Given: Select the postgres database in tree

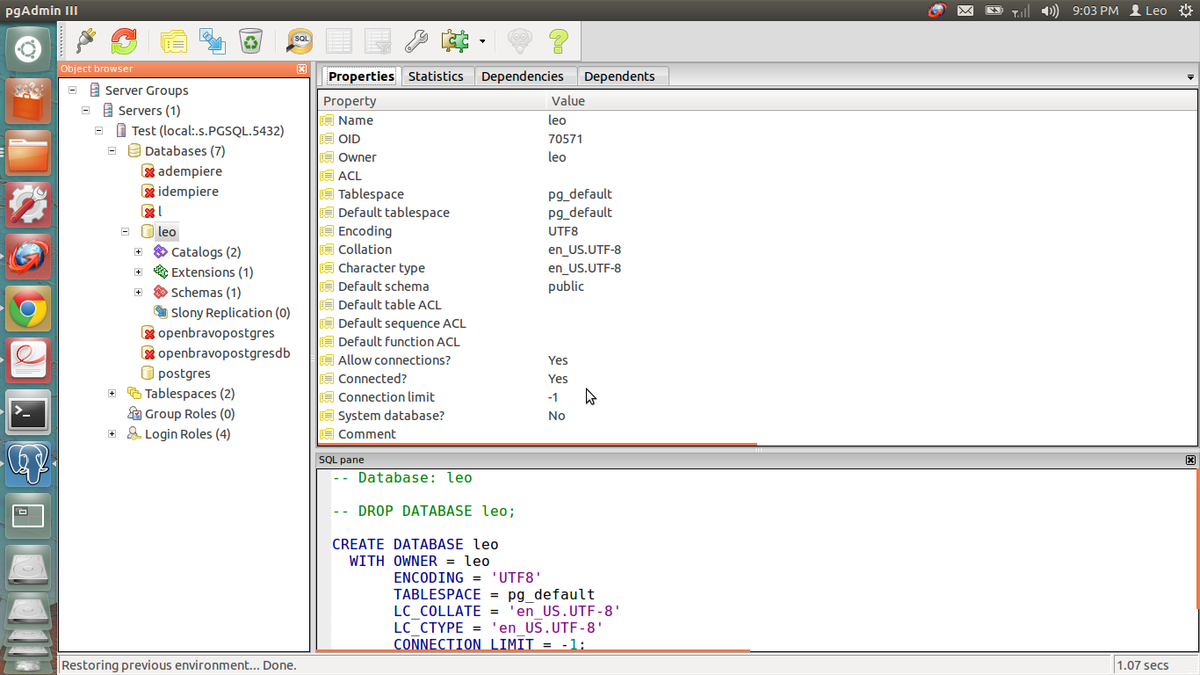Looking at the screenshot, I should 184,373.
